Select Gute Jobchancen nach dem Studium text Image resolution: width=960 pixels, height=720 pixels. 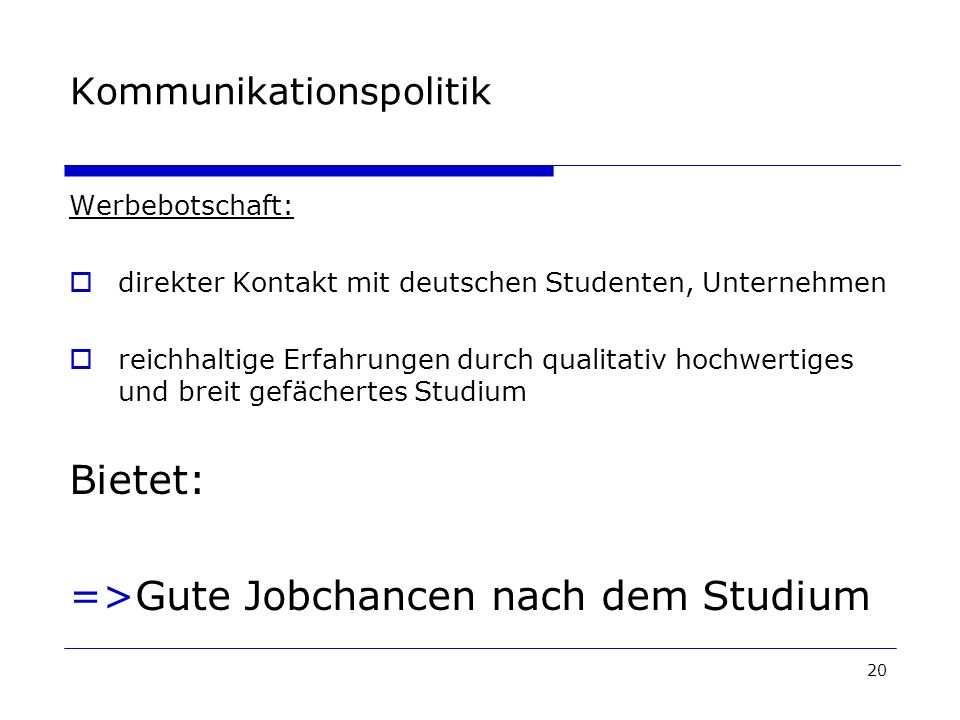502,596
